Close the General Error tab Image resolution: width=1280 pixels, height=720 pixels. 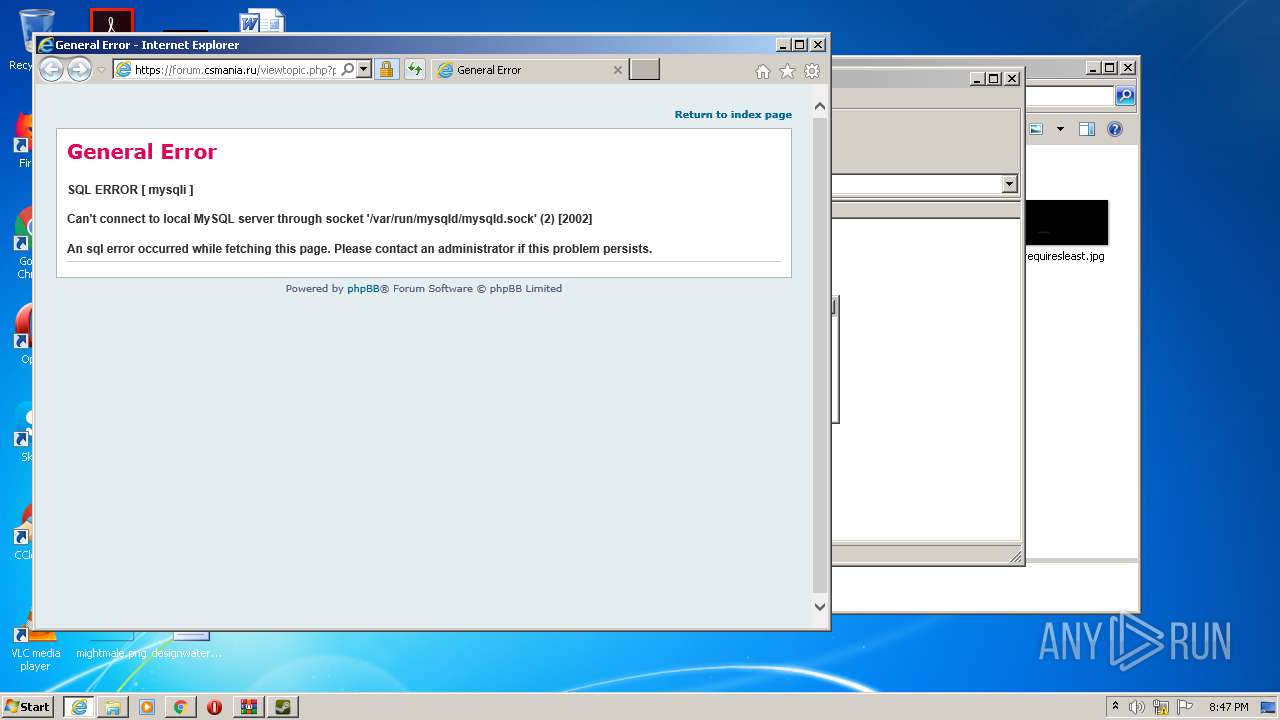tap(617, 70)
